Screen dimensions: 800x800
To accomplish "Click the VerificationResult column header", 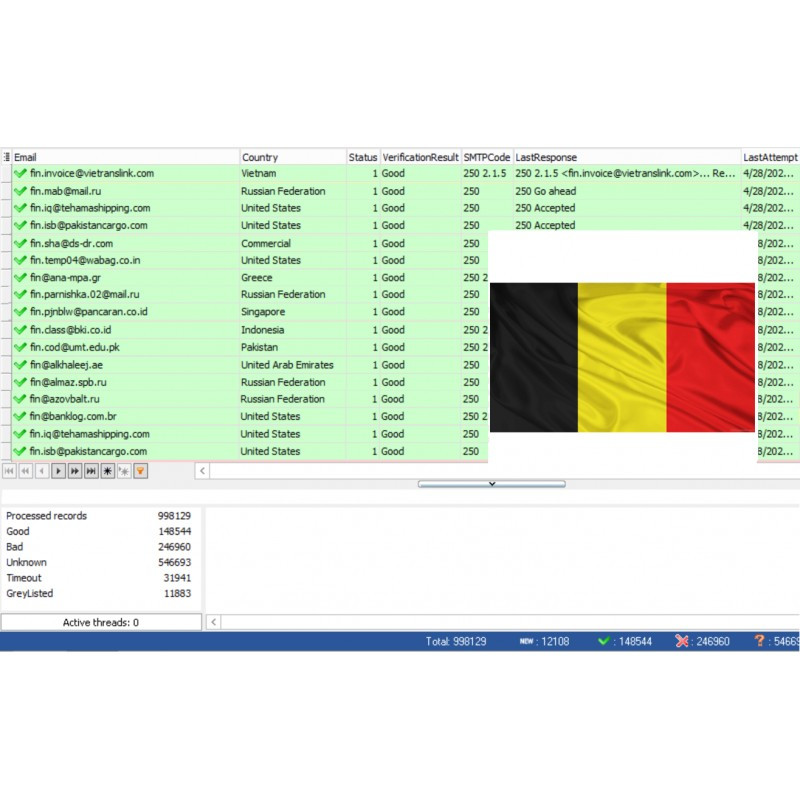I will pyautogui.click(x=420, y=157).
